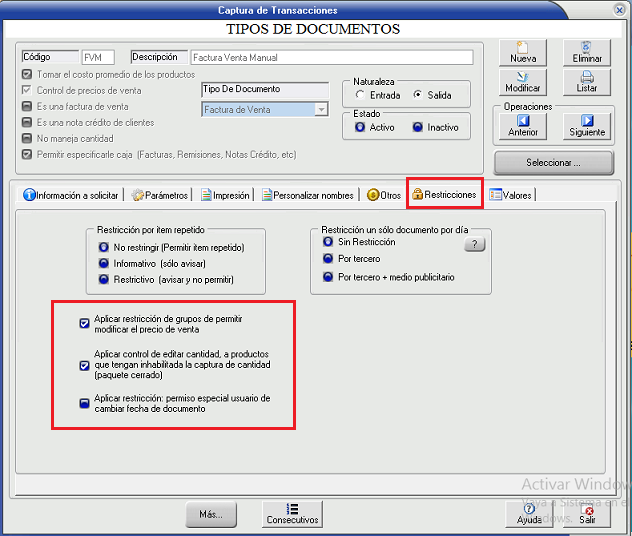Open the Consecutivos list button
This screenshot has width=632, height=536.
point(292,514)
